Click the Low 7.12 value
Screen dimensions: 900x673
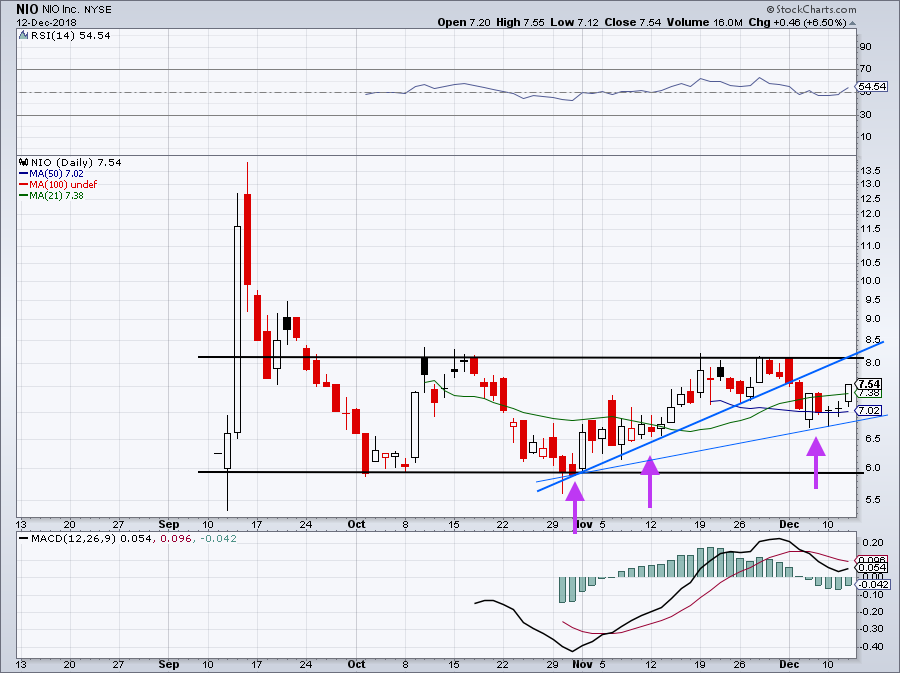click(x=574, y=22)
